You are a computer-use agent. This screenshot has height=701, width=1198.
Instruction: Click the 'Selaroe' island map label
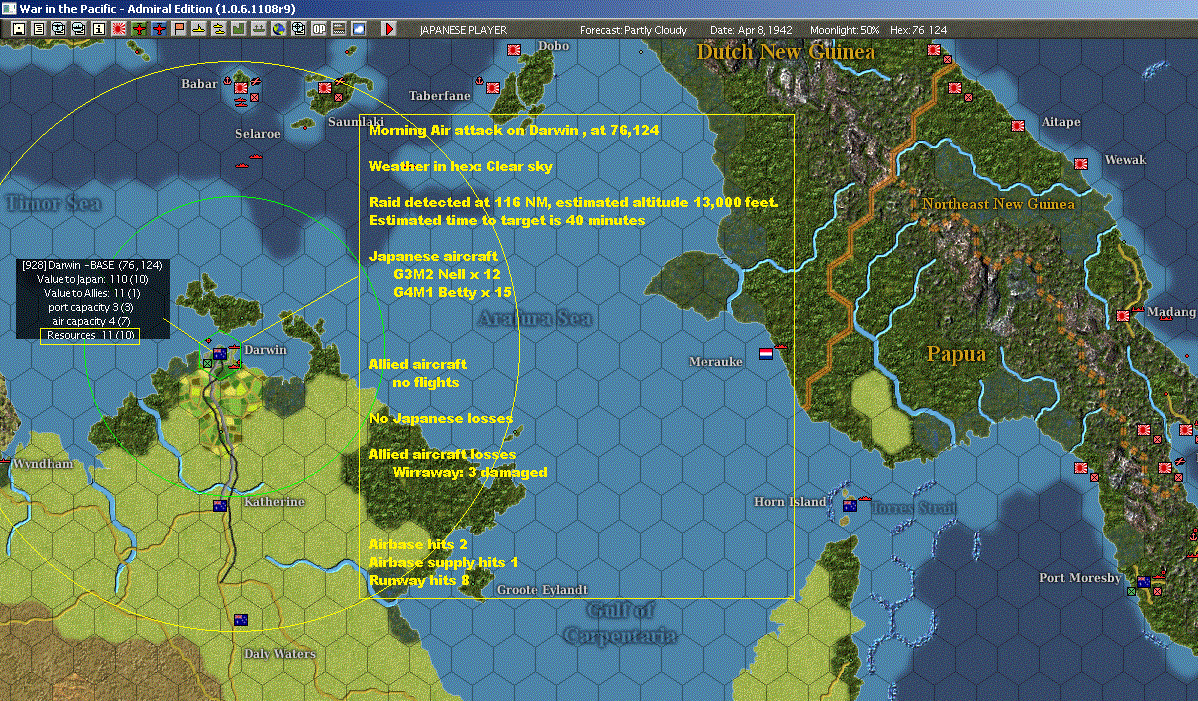257,134
